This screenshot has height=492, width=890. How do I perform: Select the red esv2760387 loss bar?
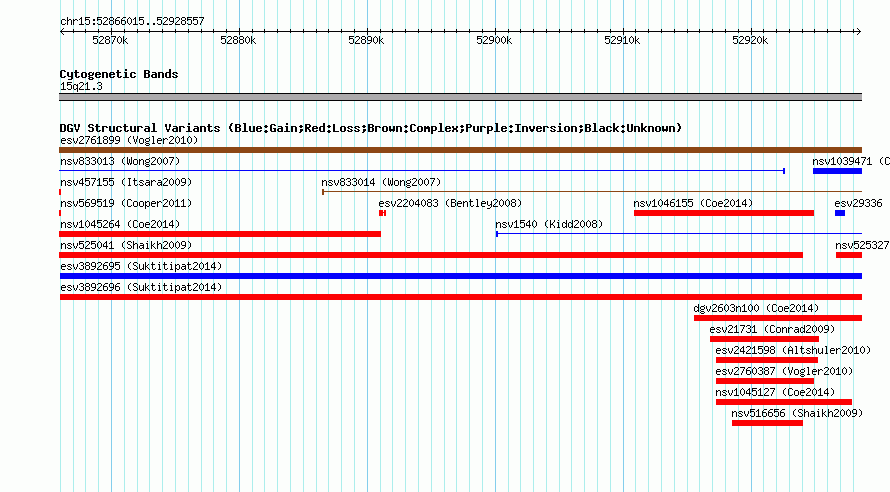tap(765, 381)
